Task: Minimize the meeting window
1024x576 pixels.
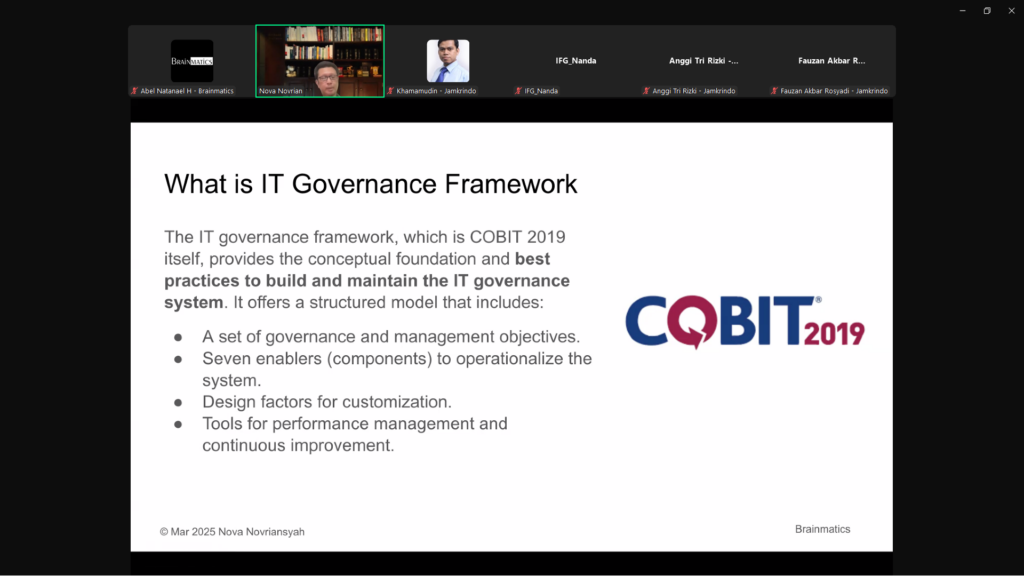Action: coord(962,10)
